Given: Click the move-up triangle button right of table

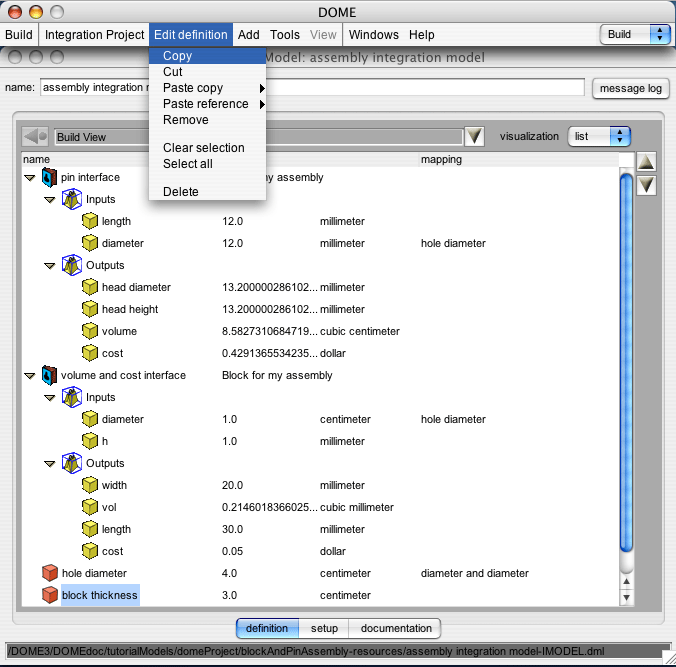Looking at the screenshot, I should coord(646,162).
